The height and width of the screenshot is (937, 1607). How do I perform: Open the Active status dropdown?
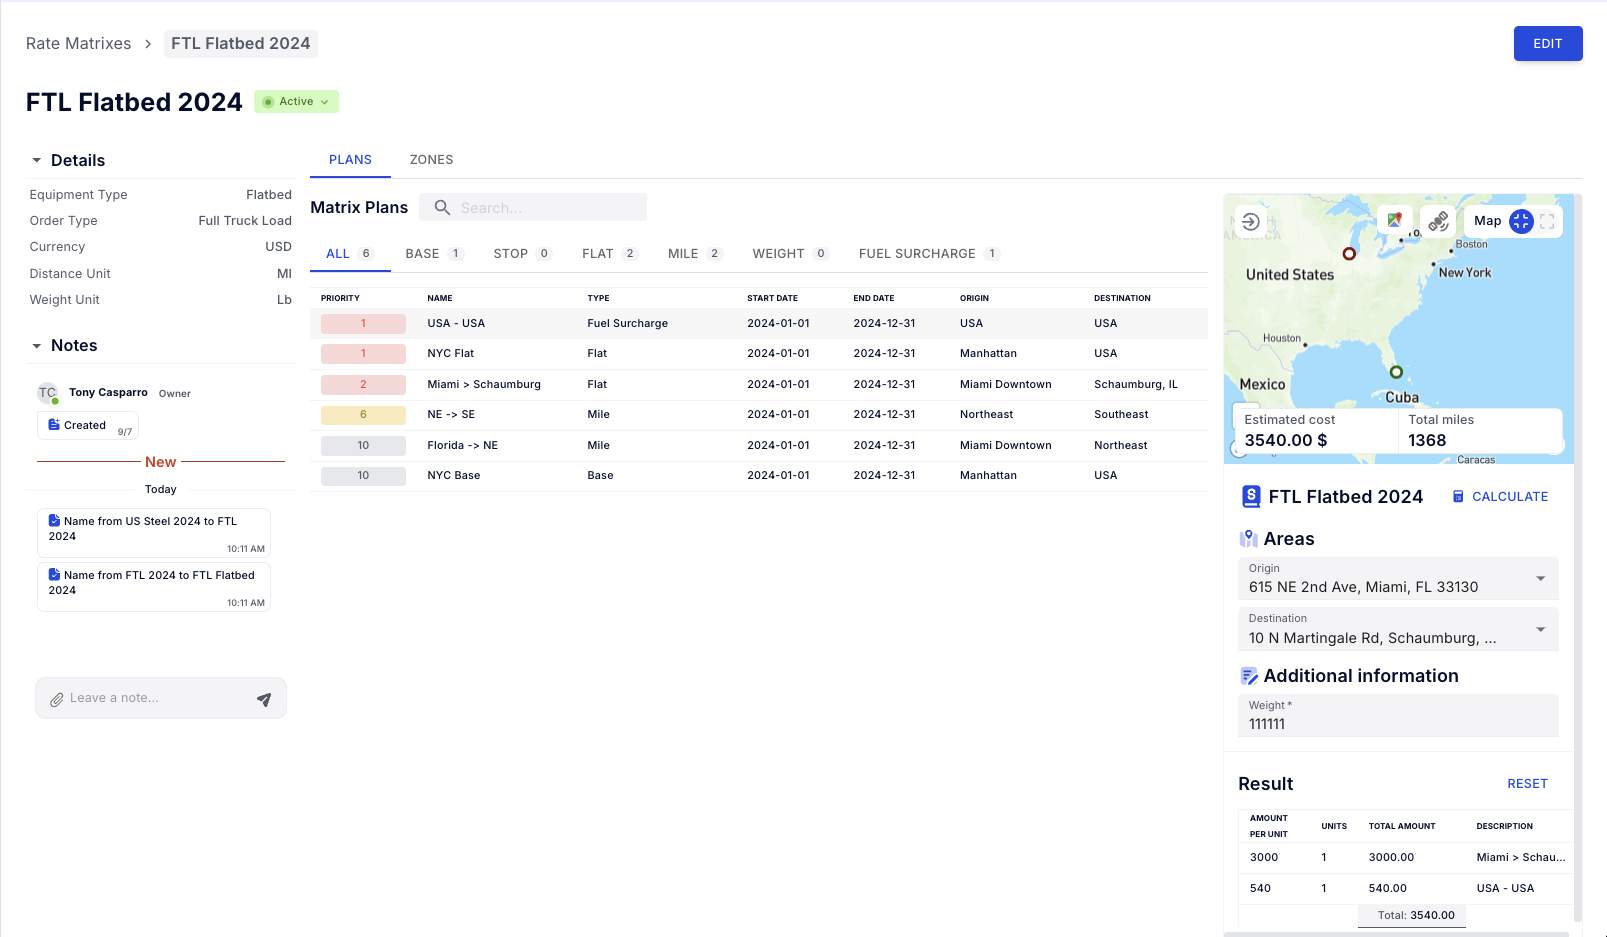click(x=297, y=102)
